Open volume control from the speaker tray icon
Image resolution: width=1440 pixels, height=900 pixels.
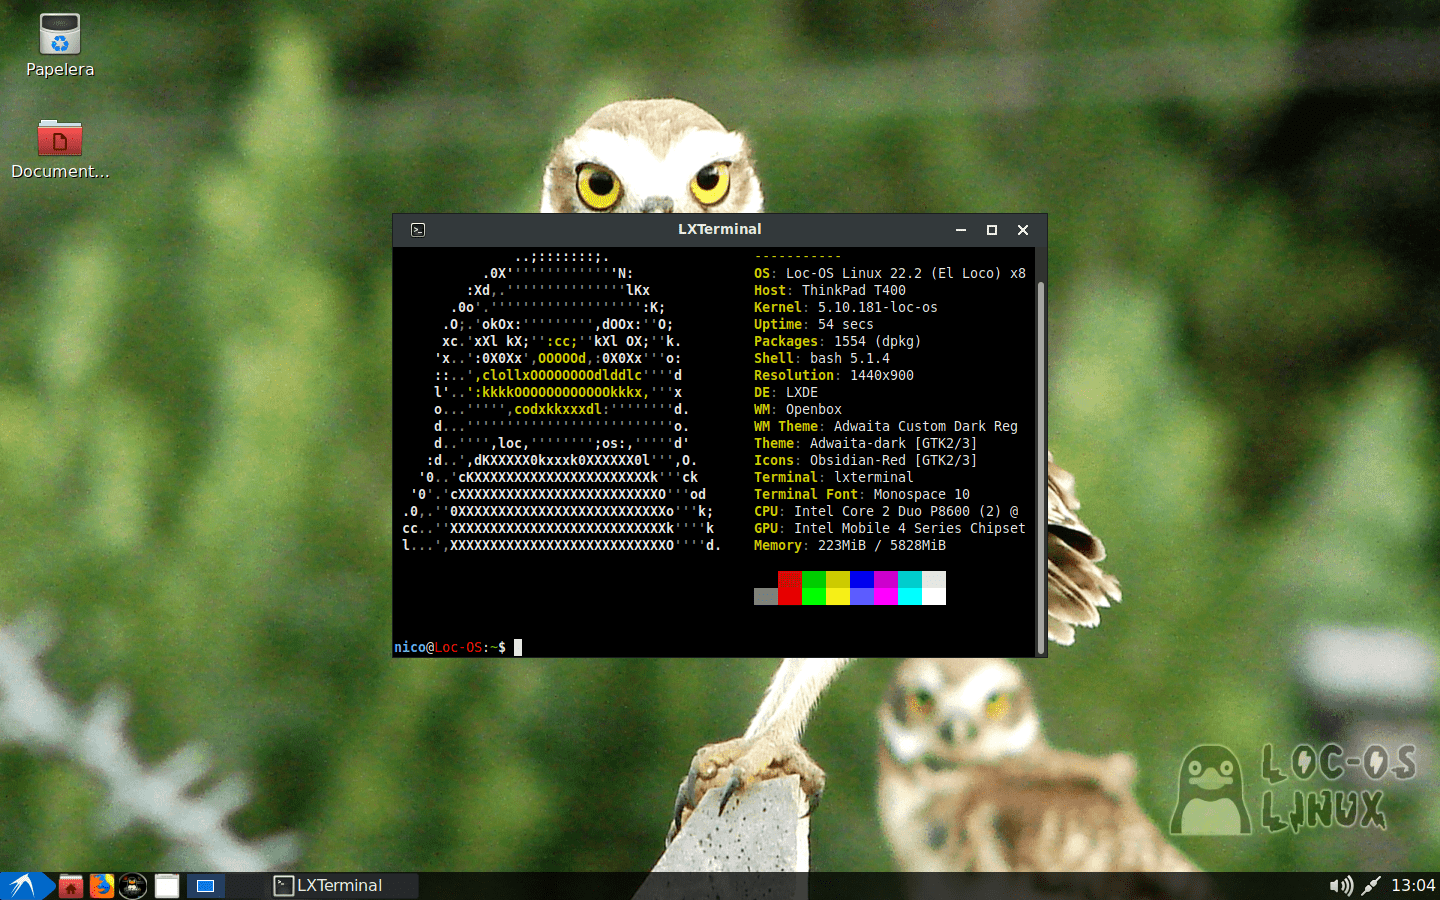click(x=1340, y=885)
